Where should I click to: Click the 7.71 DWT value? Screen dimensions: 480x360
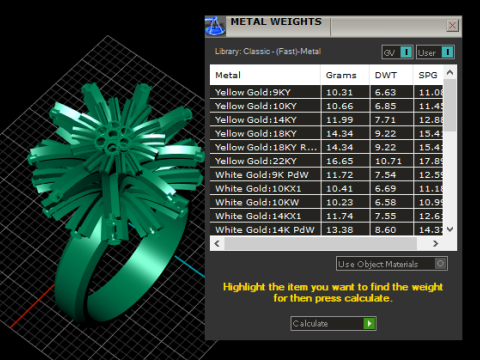click(385, 120)
